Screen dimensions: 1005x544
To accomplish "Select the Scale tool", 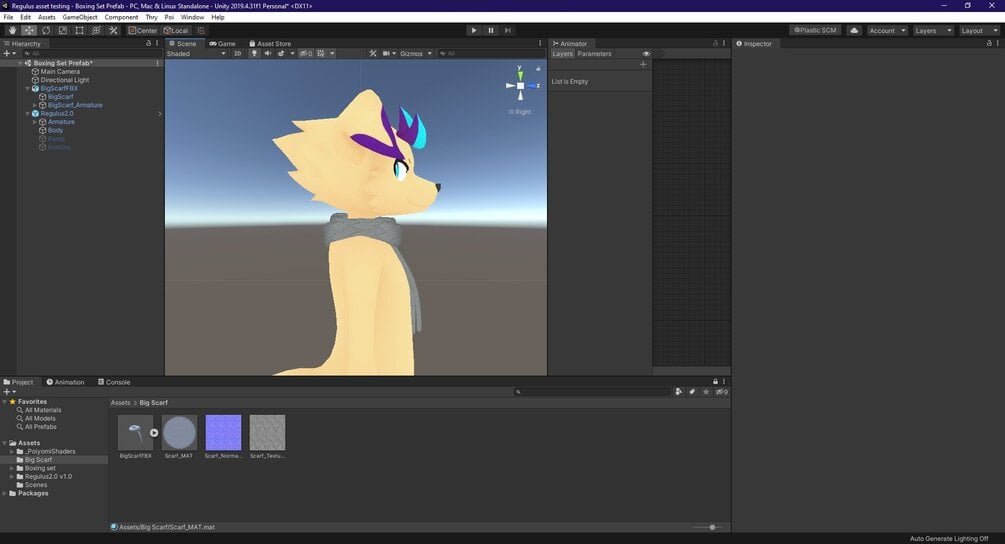I will click(x=63, y=30).
